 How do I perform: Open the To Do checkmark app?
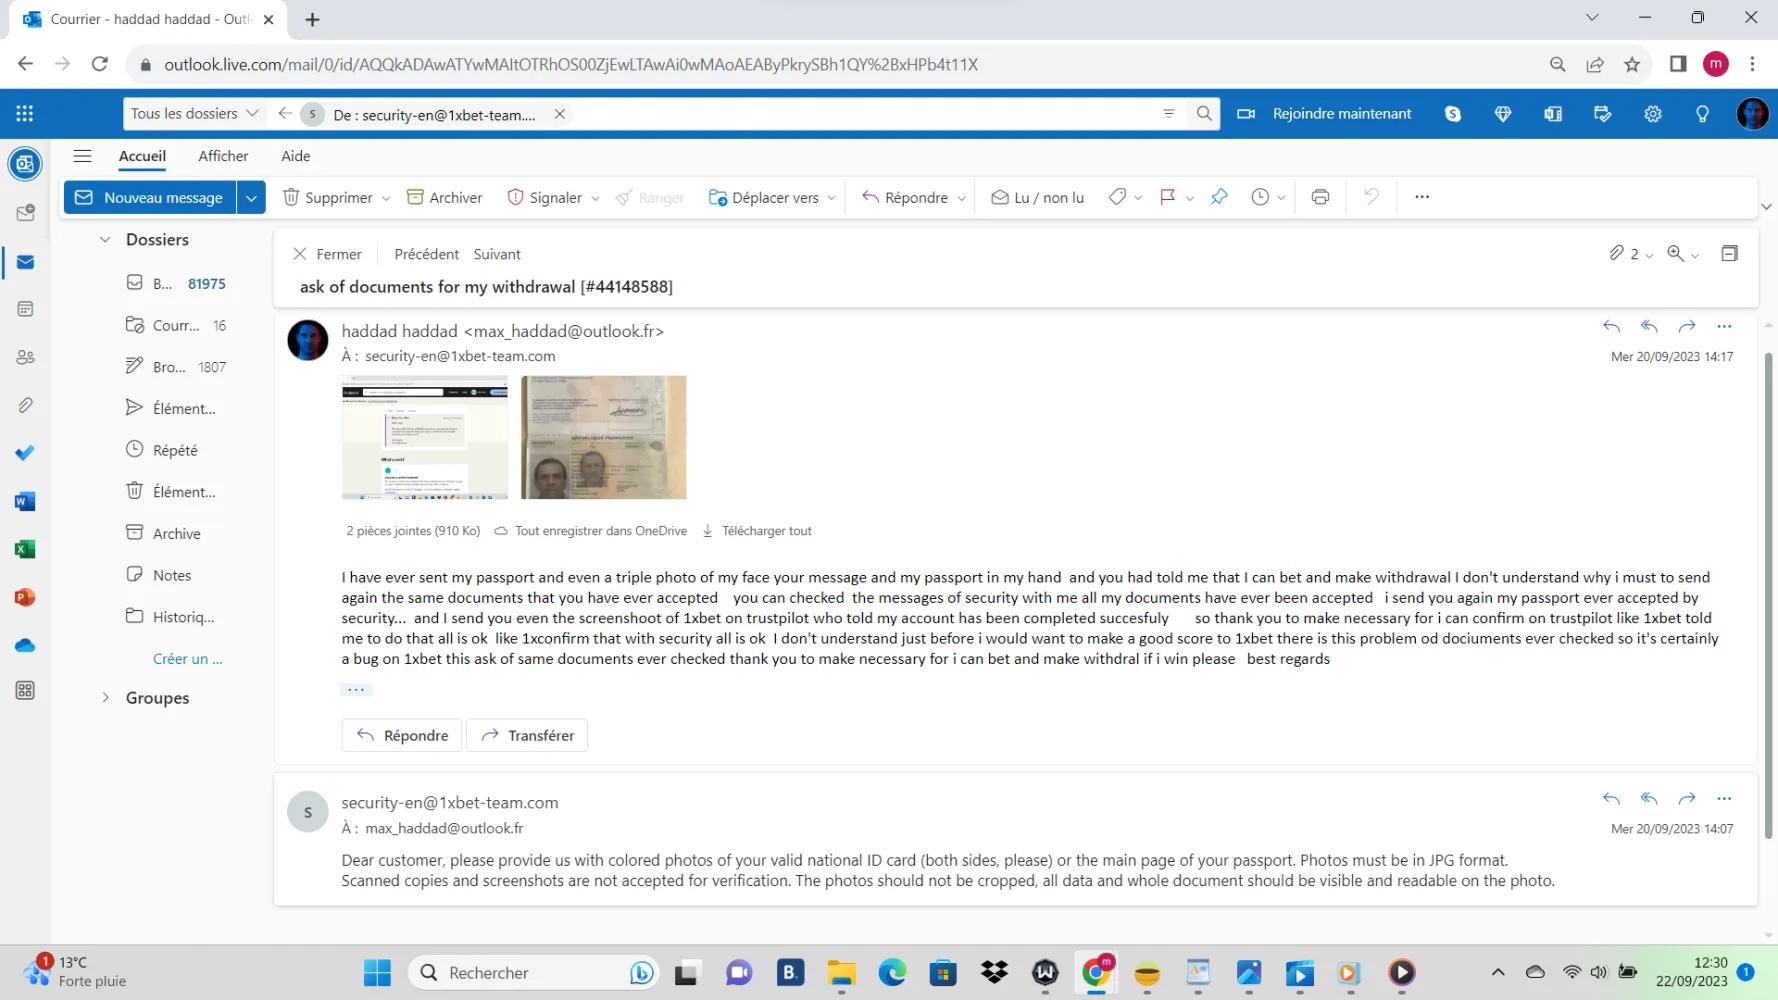tap(26, 453)
